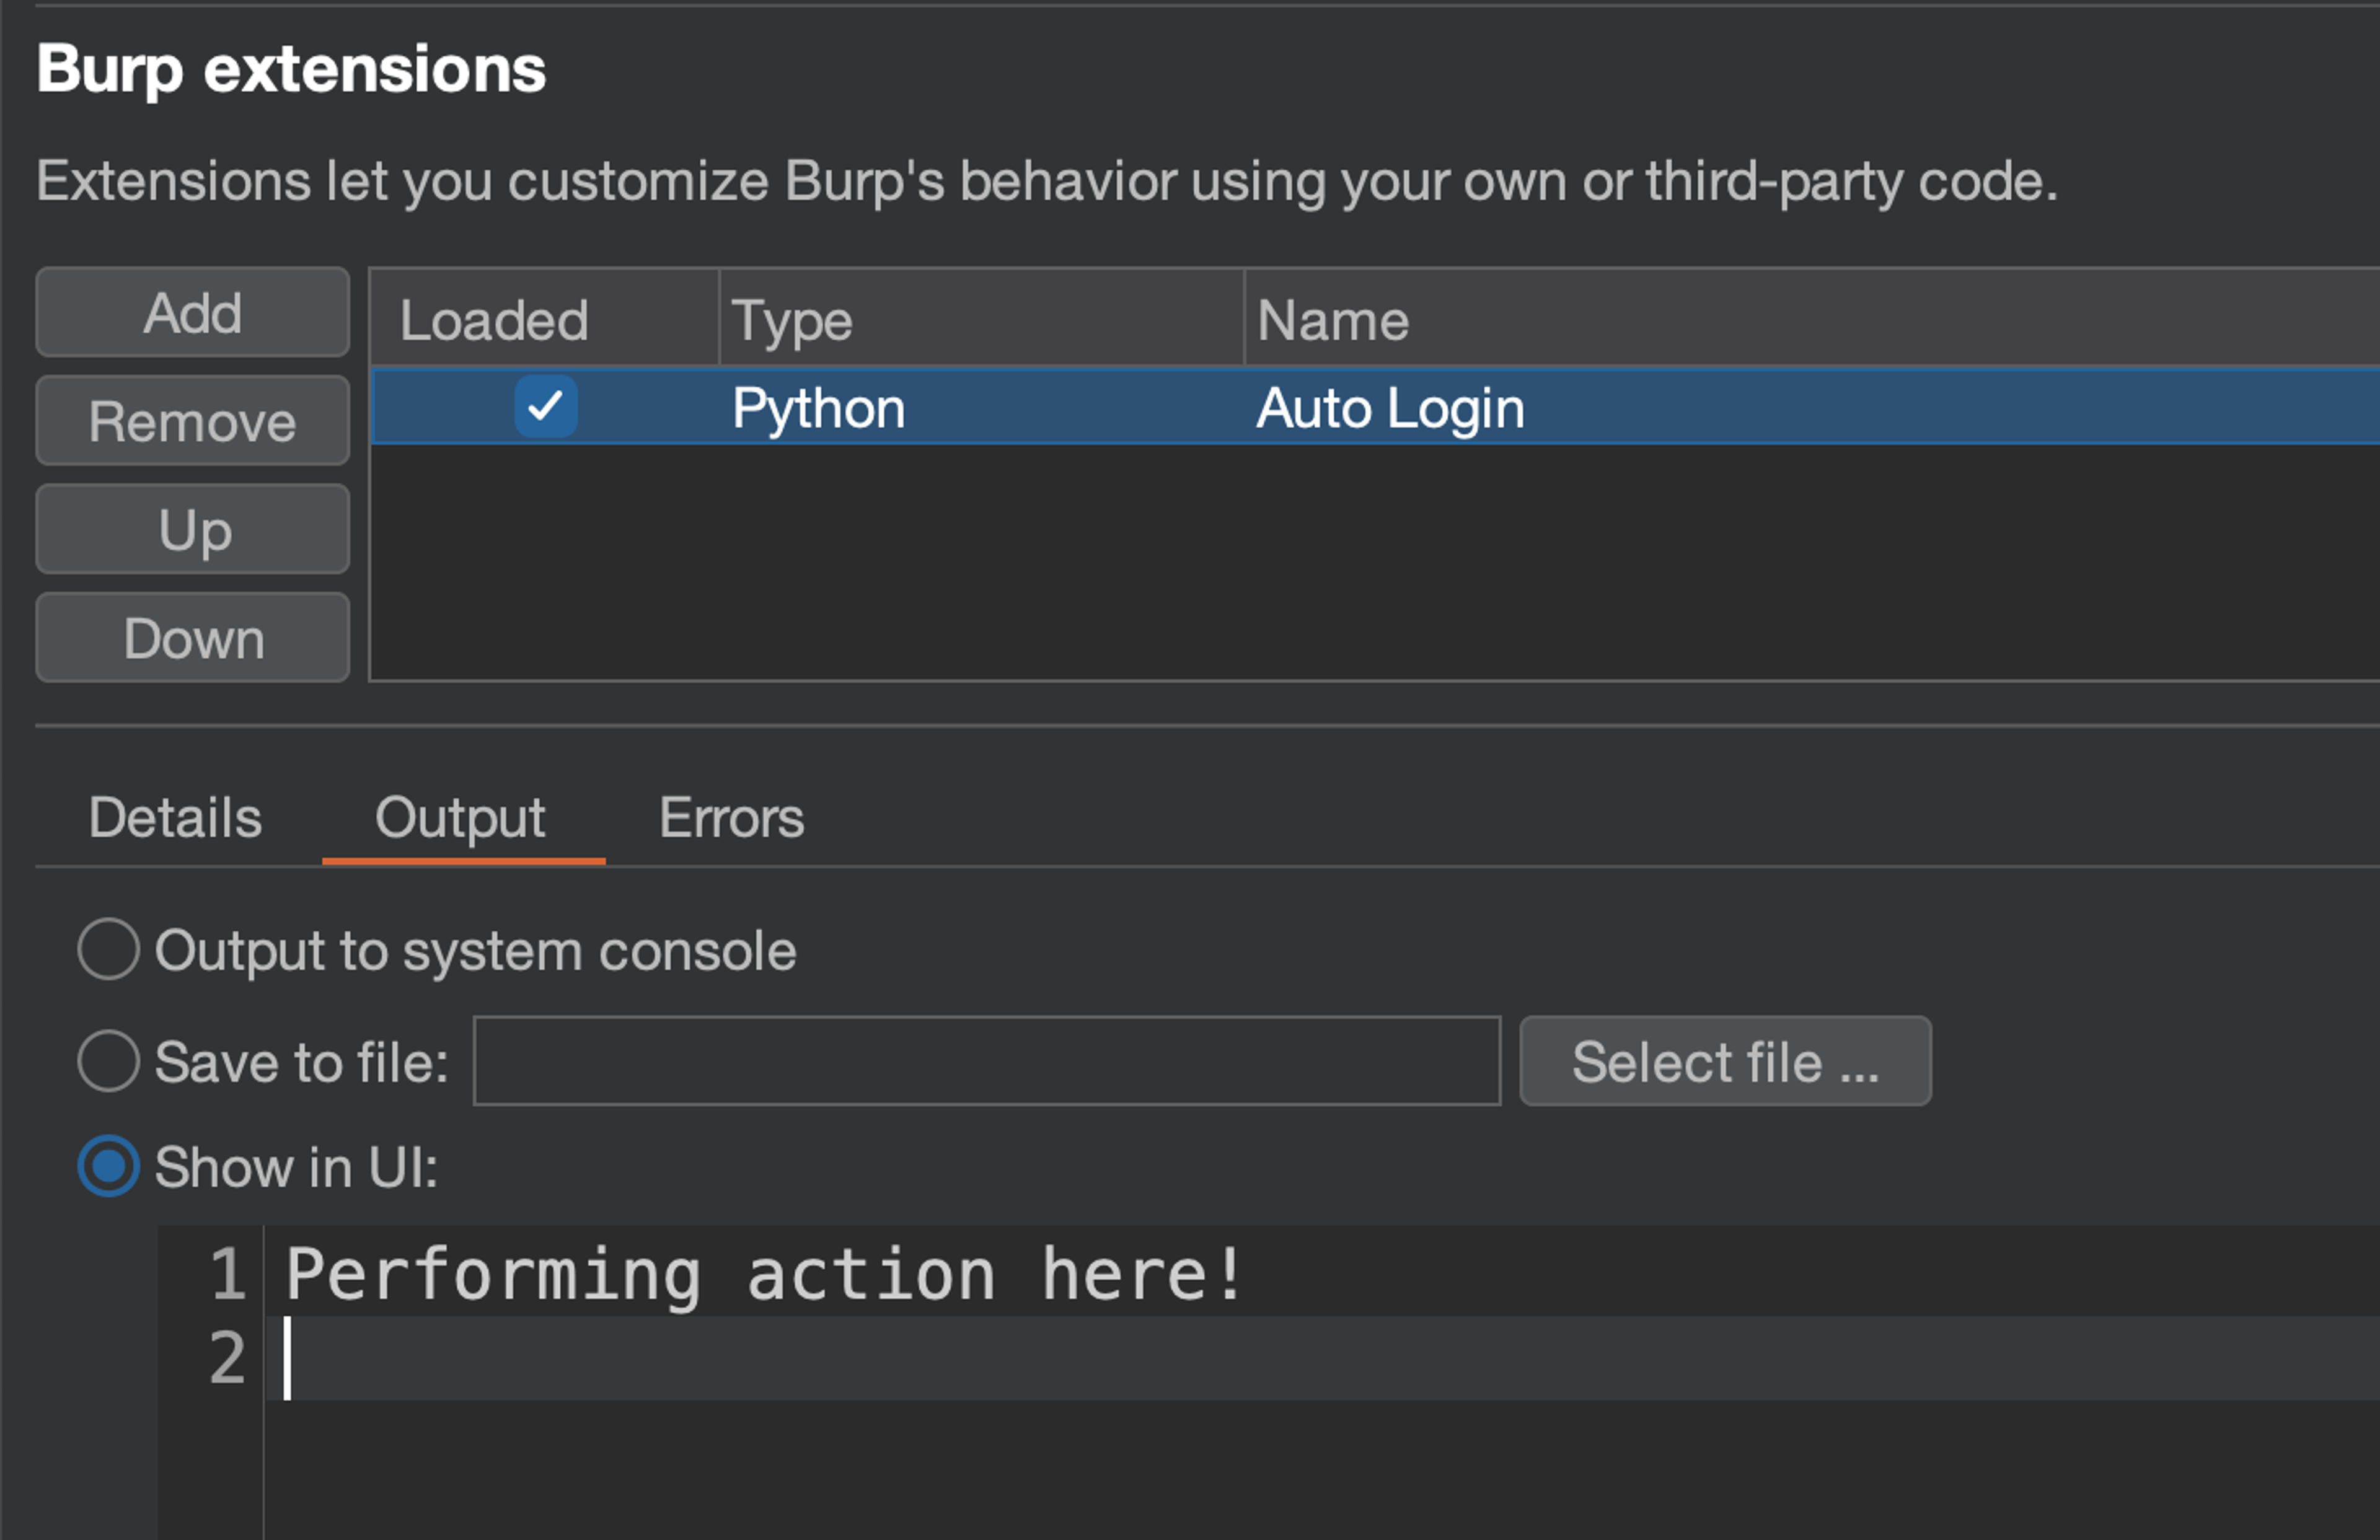The height and width of the screenshot is (1540, 2380).
Task: Click the 'Performing action here!' output line
Action: pos(764,1274)
